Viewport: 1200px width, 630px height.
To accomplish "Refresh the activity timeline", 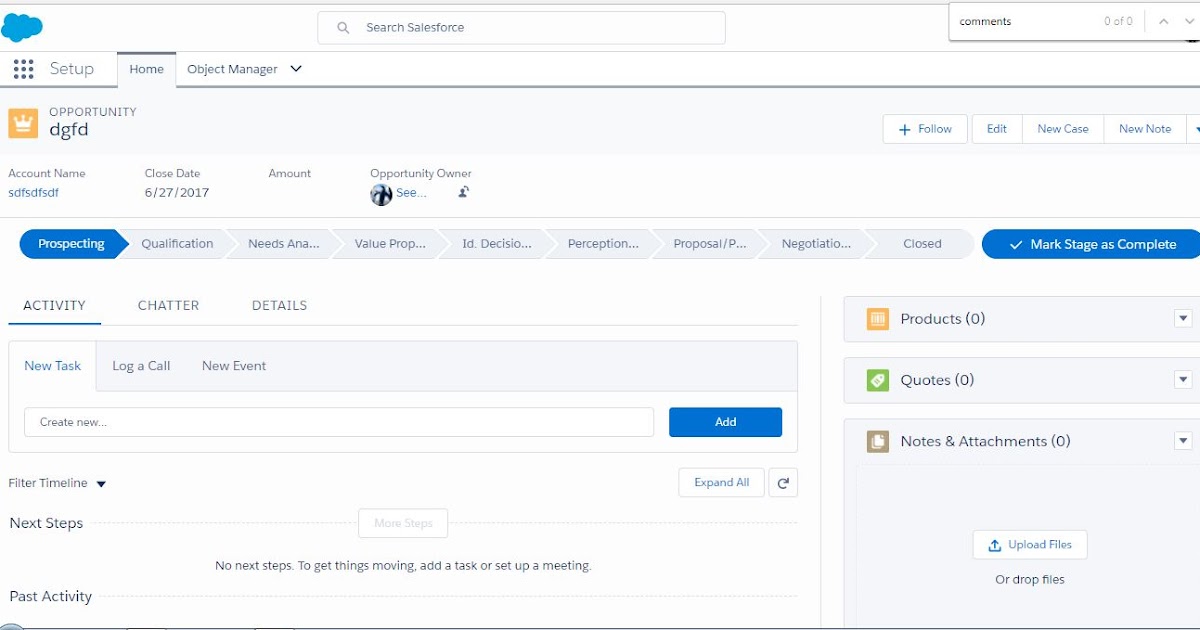I will 783,482.
